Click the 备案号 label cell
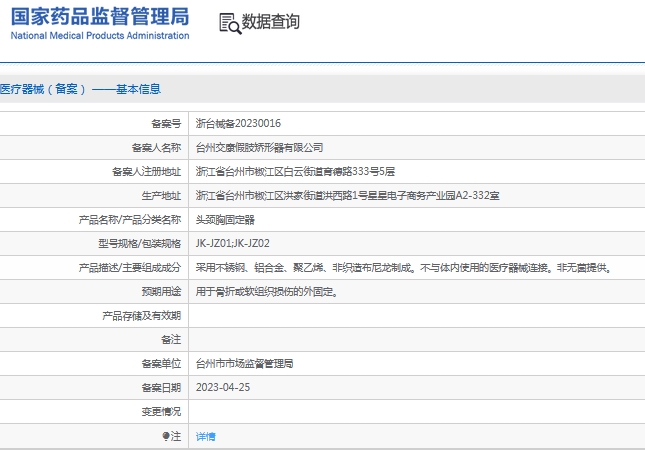Screen dimensions: 645x456 [166, 123]
